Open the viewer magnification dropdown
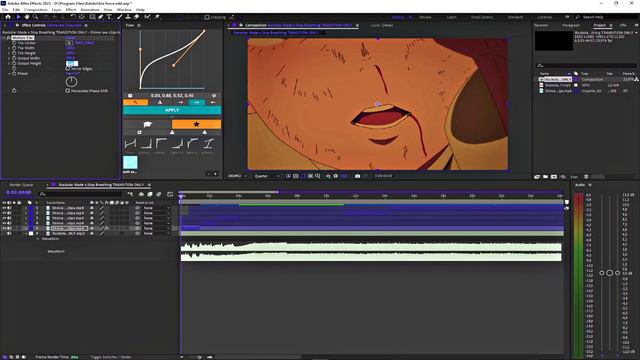The width and height of the screenshot is (640, 360). pos(238,176)
